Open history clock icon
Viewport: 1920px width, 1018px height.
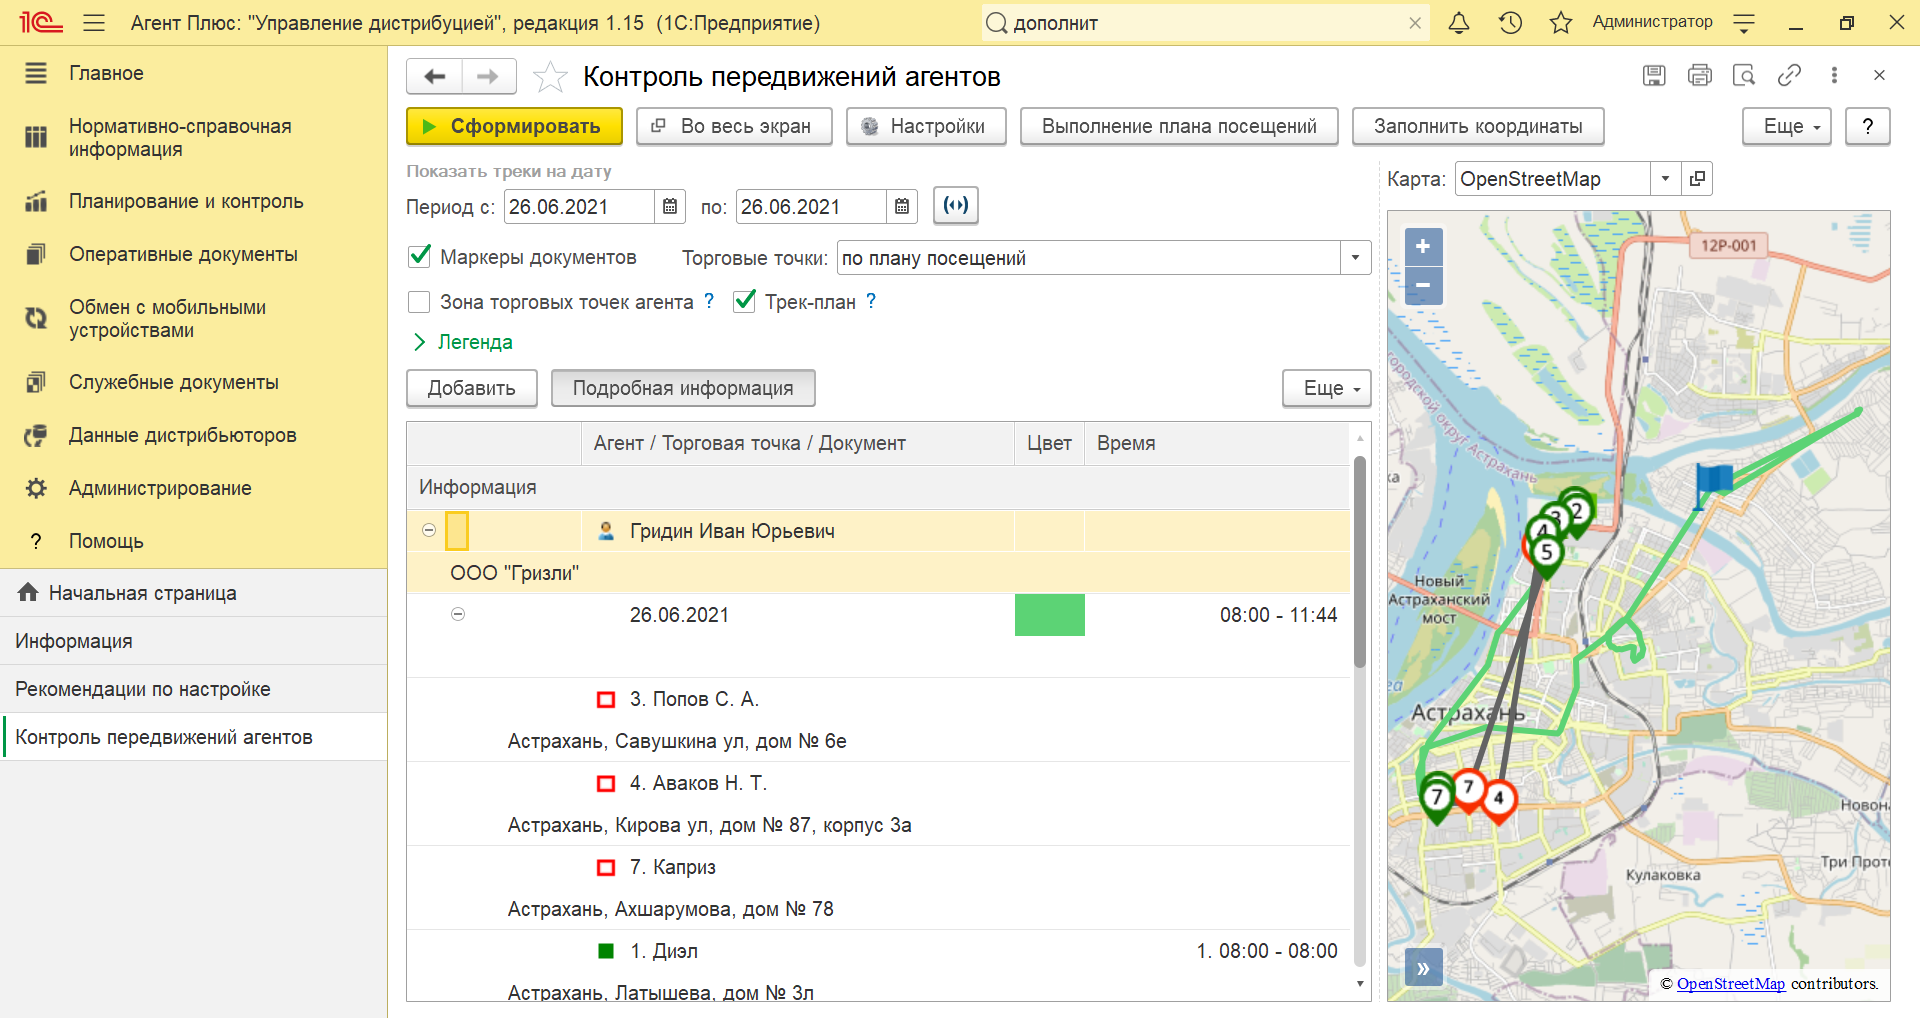point(1510,22)
